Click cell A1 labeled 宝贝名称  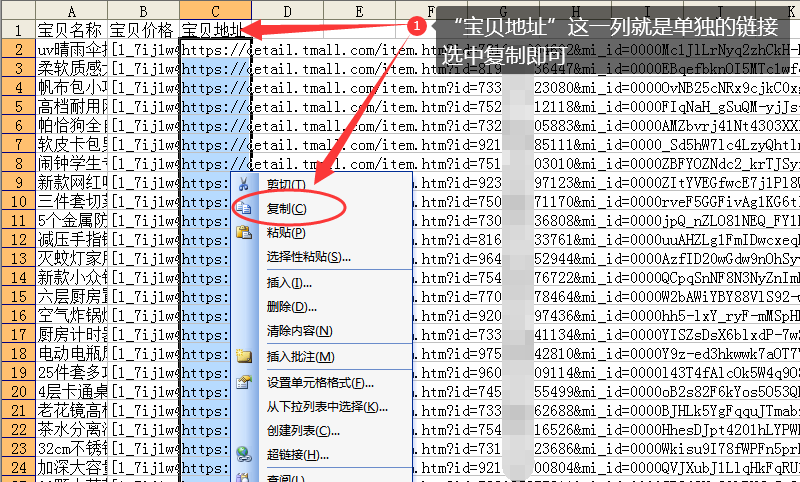(x=70, y=29)
